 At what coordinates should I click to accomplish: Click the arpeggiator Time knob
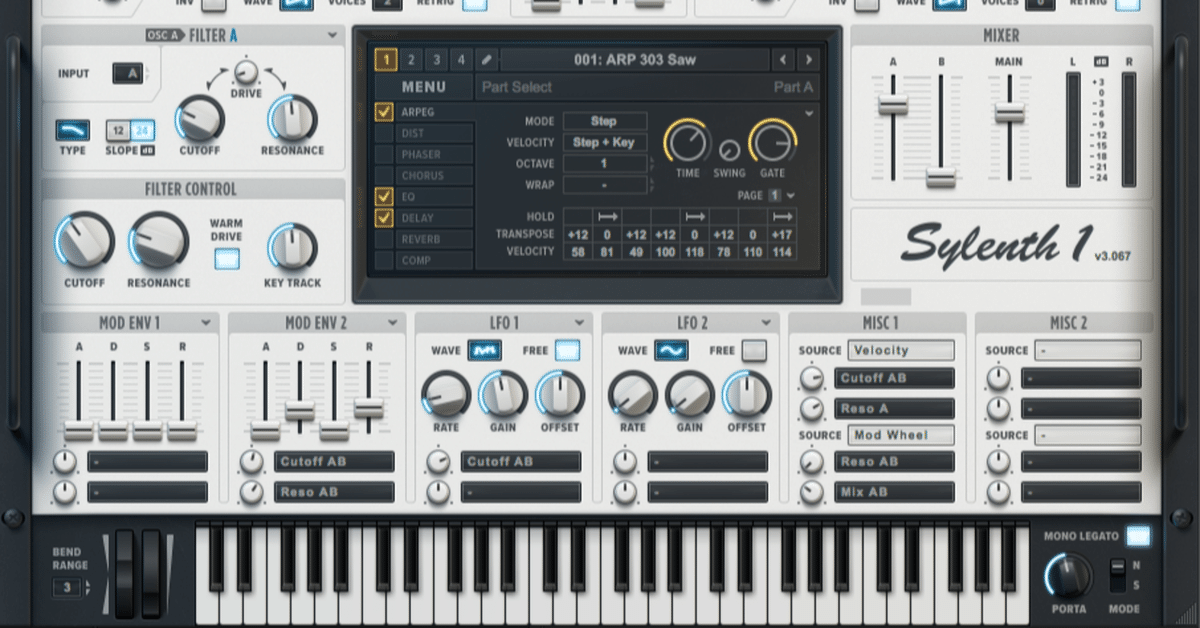point(687,142)
